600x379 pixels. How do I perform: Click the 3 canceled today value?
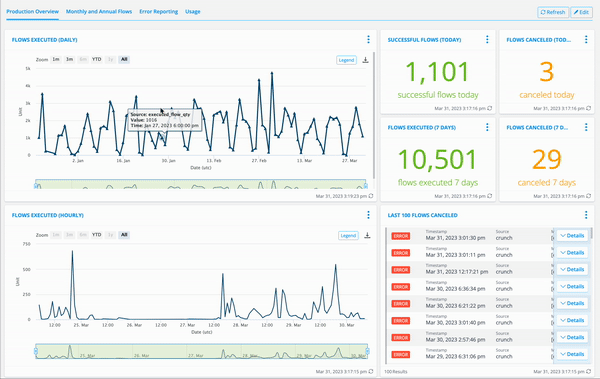(546, 72)
